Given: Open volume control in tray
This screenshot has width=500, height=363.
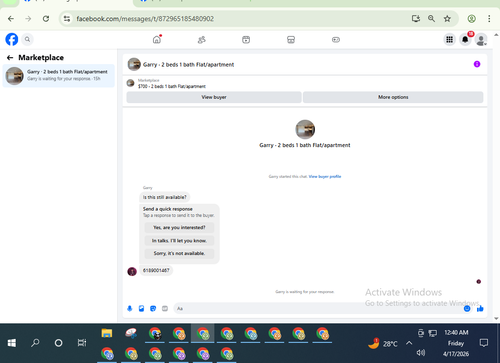Looking at the screenshot, I should pyautogui.click(x=421, y=353).
